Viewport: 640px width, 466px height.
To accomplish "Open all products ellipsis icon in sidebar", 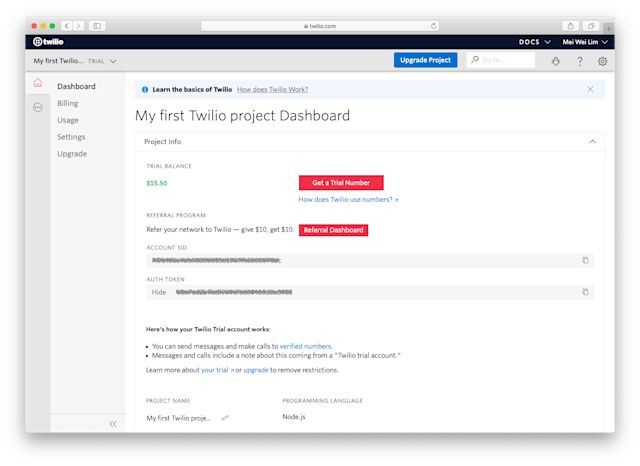I will (38, 107).
